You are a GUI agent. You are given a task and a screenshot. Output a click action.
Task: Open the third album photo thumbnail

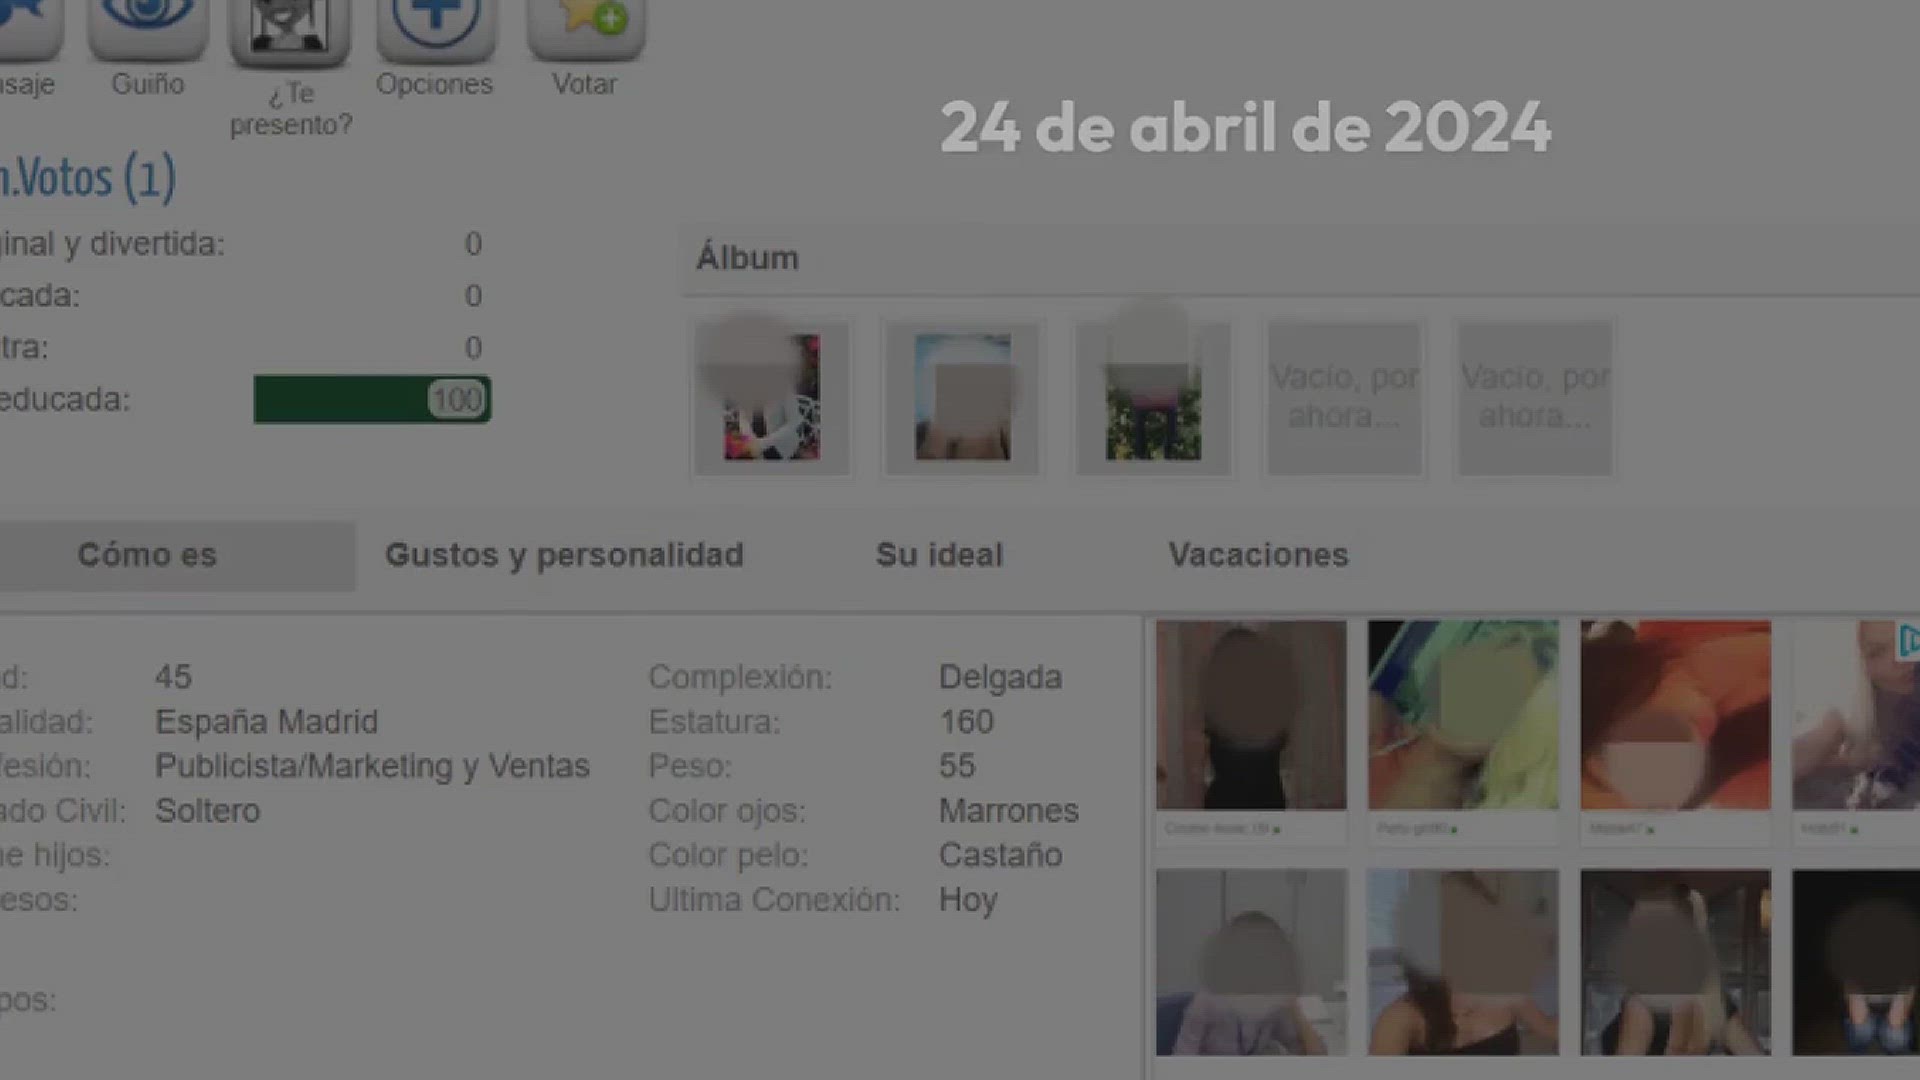[x=1153, y=397]
